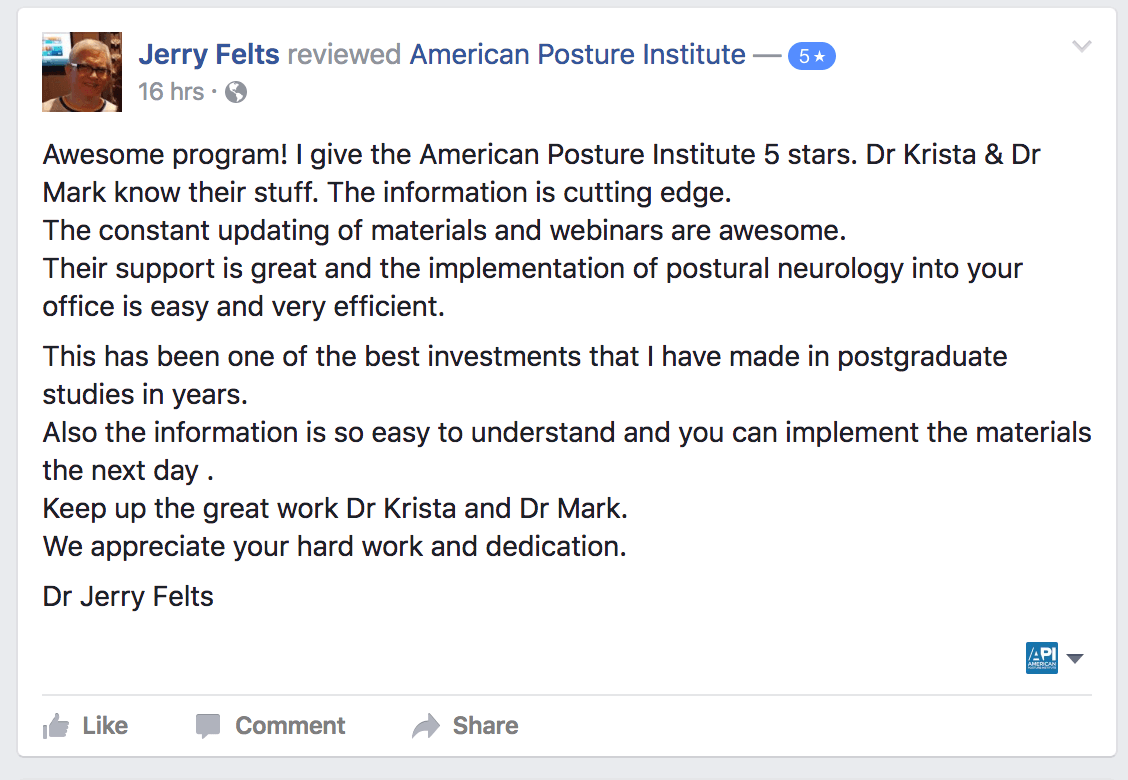Click Jerry Felts profile picture thumbnail
Viewport: 1128px width, 780px height.
coord(82,72)
